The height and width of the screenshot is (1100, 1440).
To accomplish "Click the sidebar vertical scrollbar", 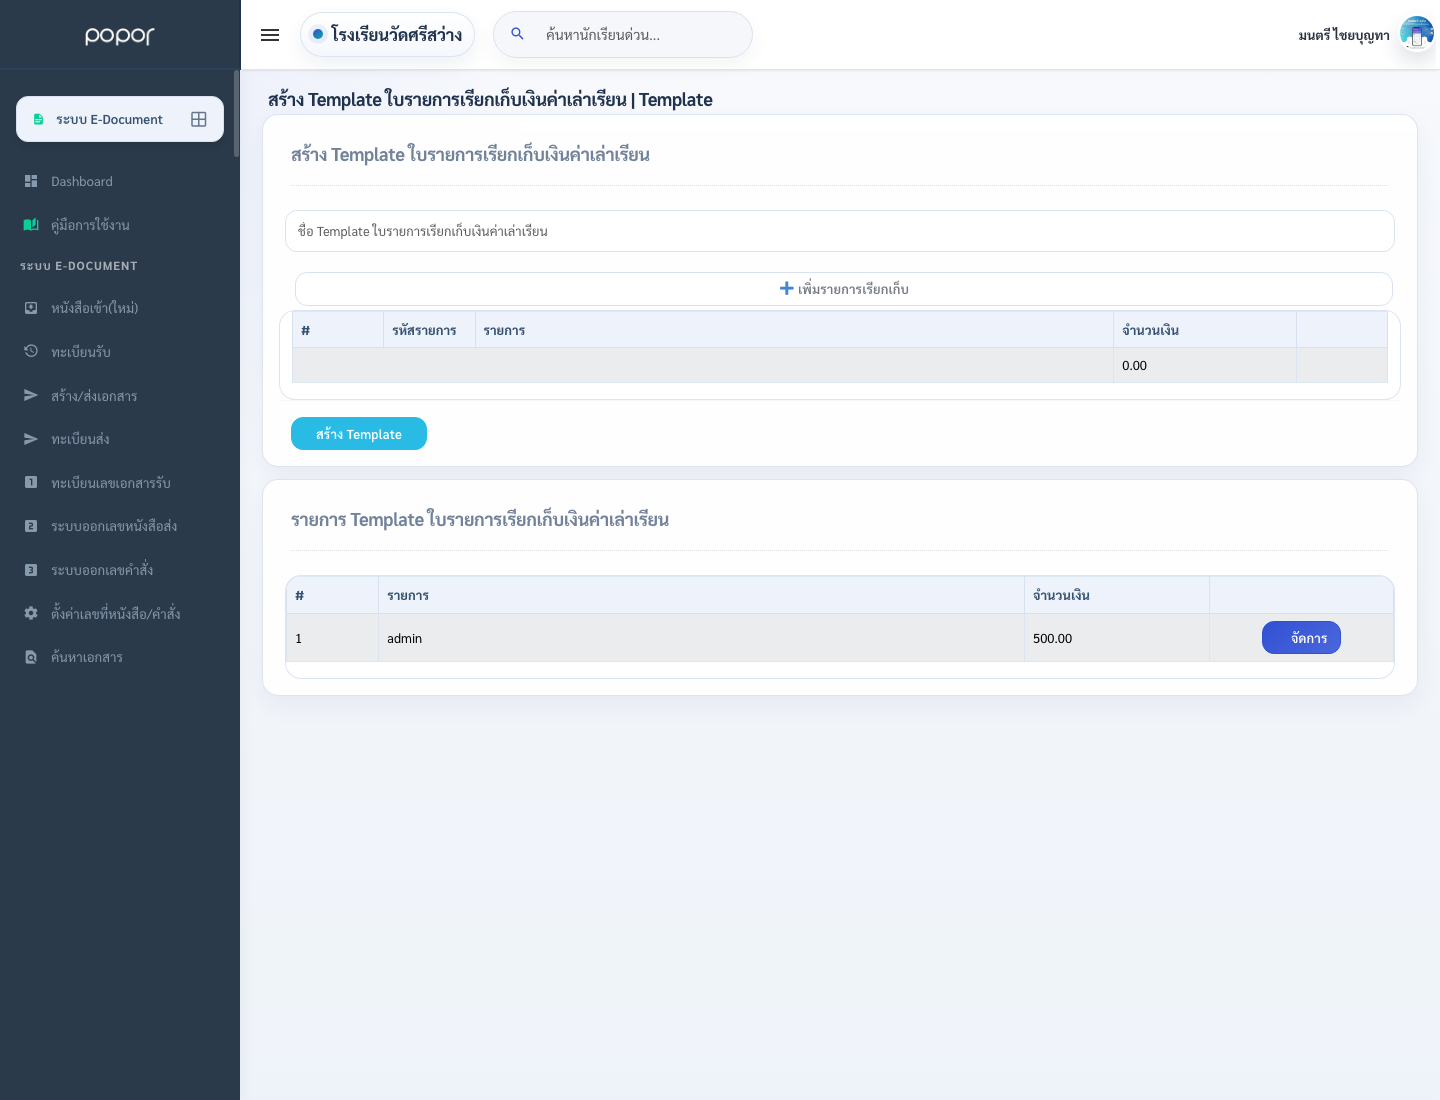I will (237, 113).
